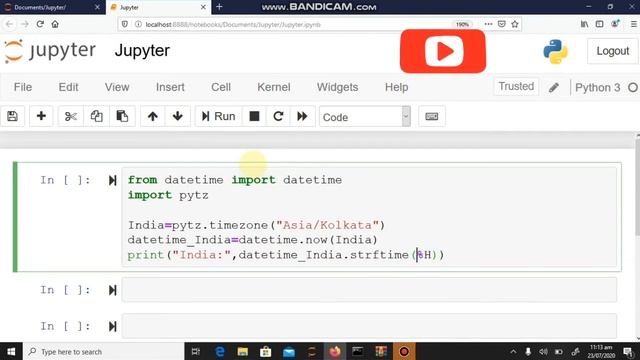Viewport: 640px width, 360px height.
Task: Interrupt the kernel with the stop icon
Action: (x=254, y=116)
